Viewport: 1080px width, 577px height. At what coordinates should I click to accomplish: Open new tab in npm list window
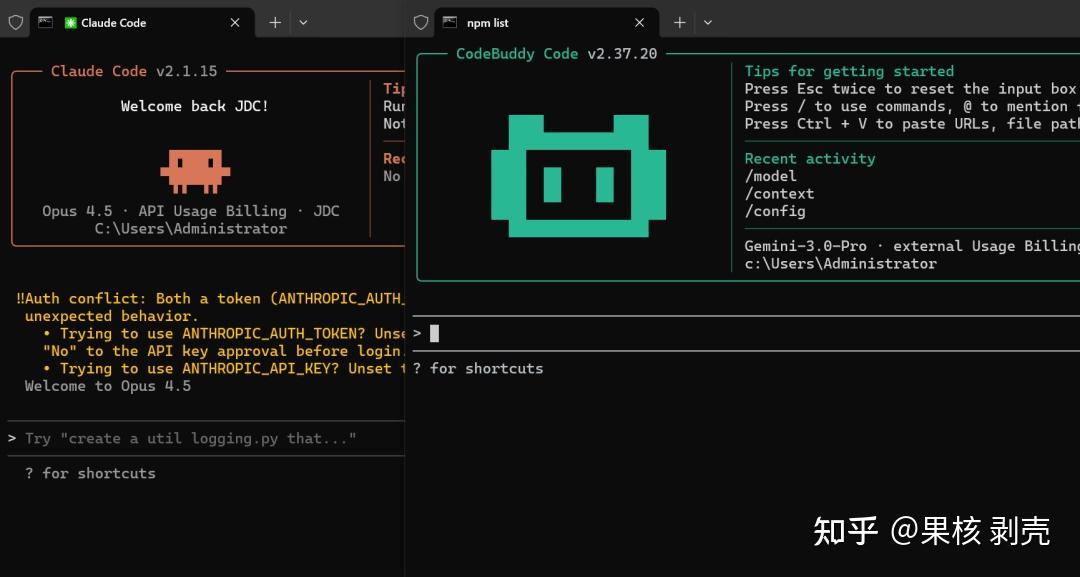click(679, 23)
